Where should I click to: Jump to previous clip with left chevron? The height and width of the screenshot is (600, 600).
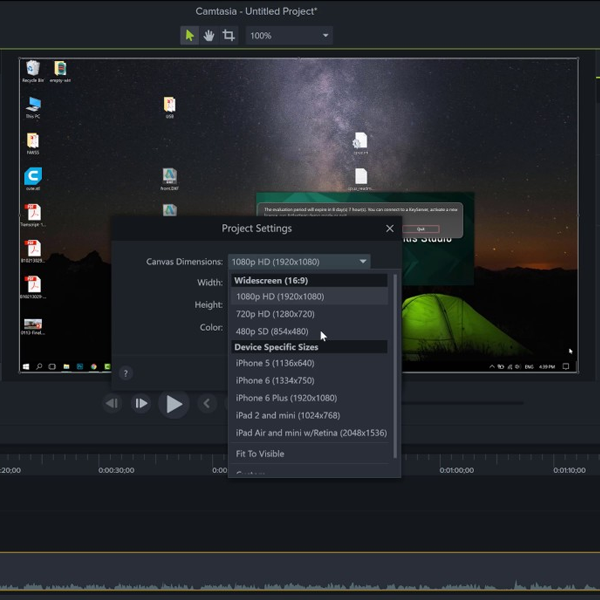point(207,404)
